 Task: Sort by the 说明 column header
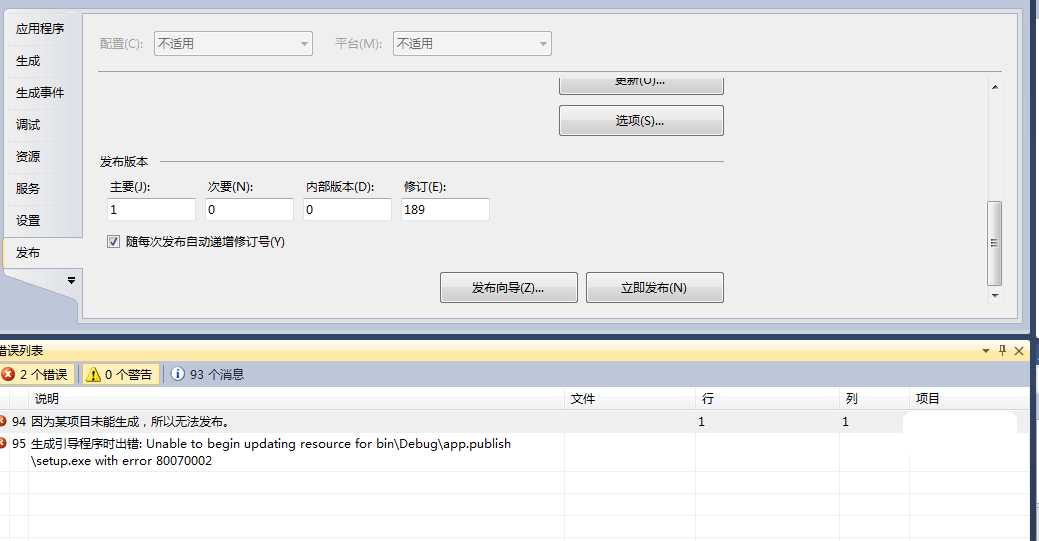coord(297,399)
